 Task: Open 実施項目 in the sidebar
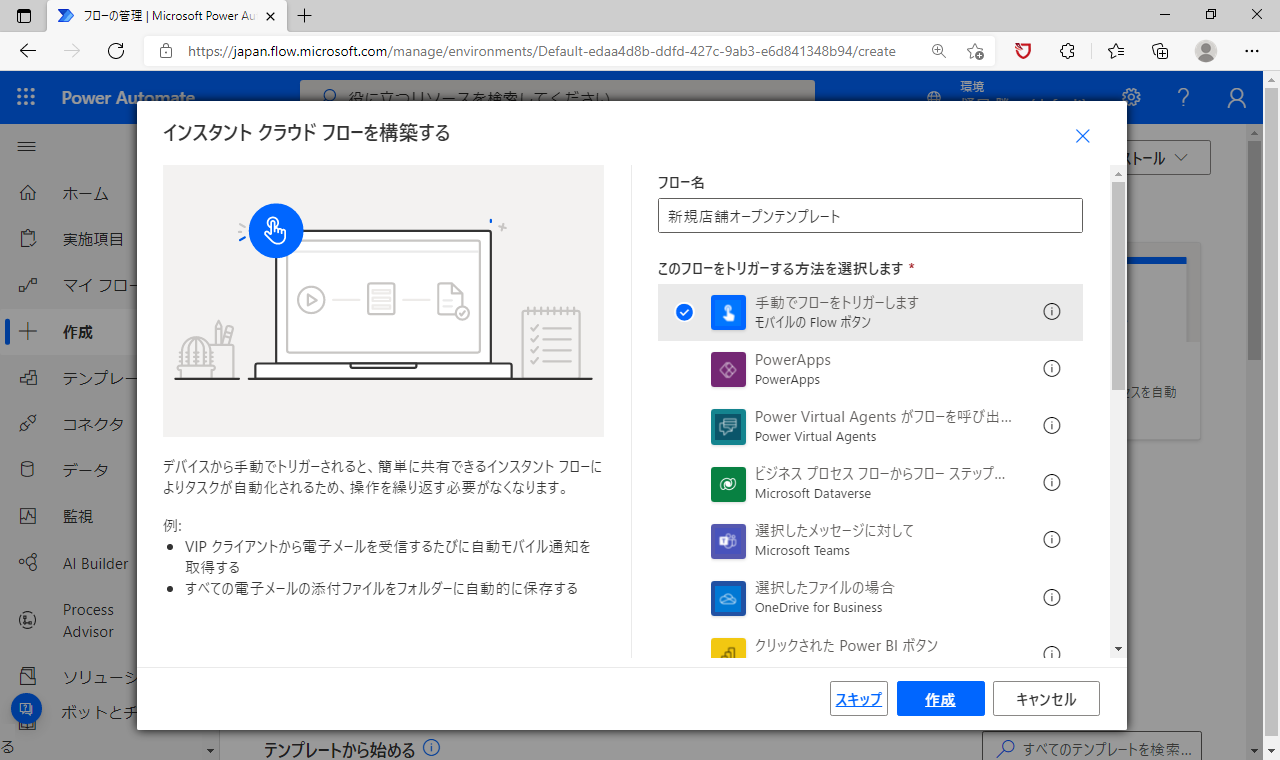[x=93, y=239]
